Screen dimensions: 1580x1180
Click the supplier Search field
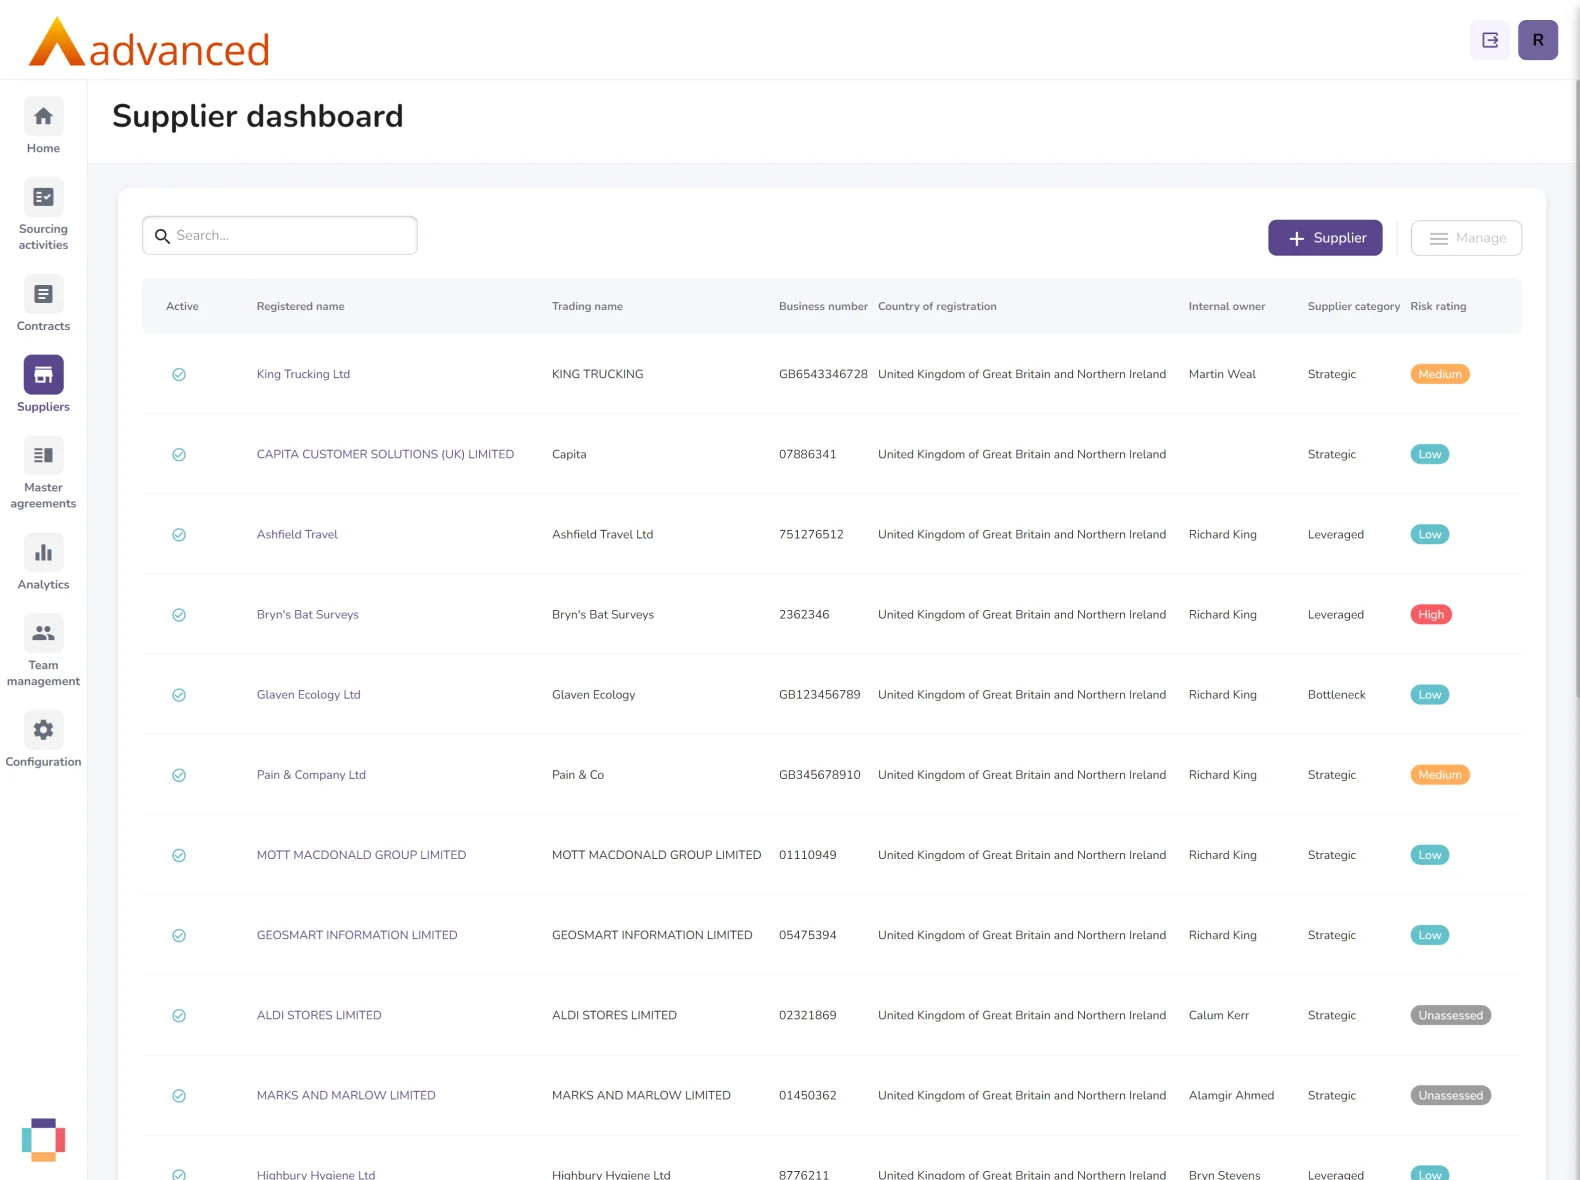pos(280,236)
